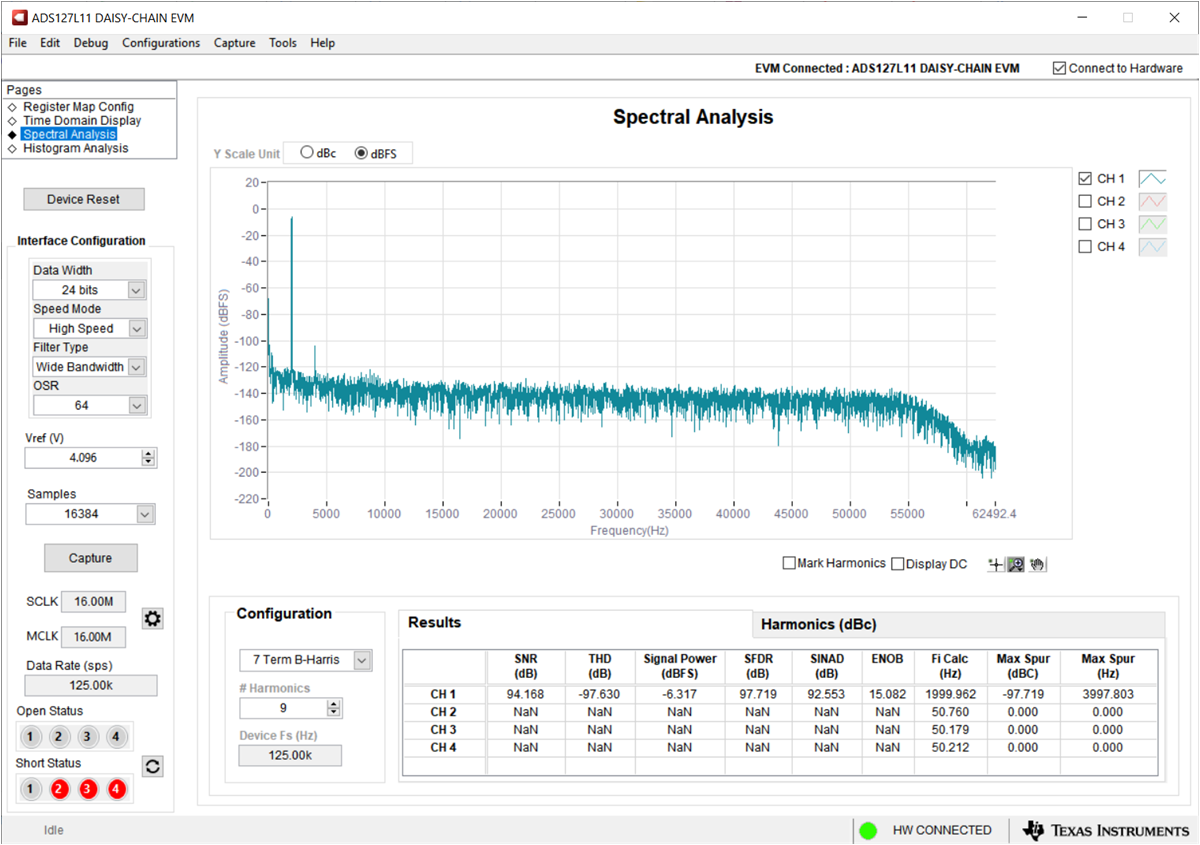Select the graph pan hand tool
1200x845 pixels.
click(1037, 564)
